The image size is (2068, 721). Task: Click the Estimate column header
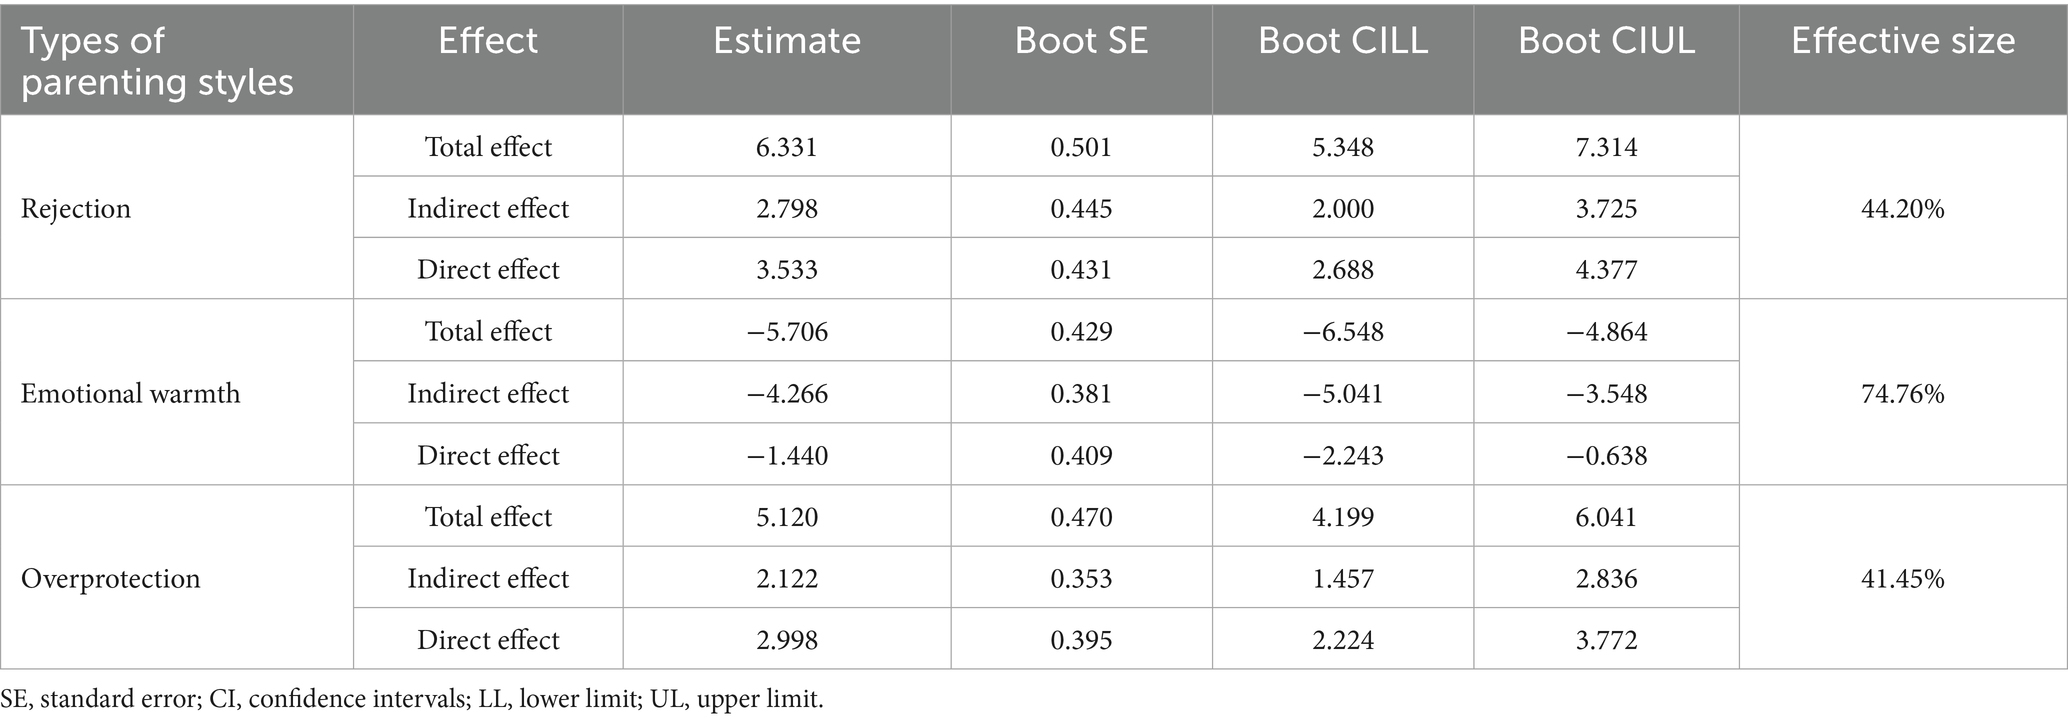[786, 41]
